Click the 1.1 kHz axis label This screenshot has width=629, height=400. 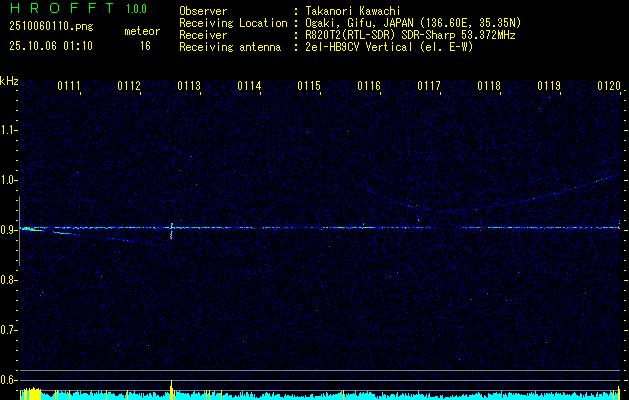pos(8,130)
